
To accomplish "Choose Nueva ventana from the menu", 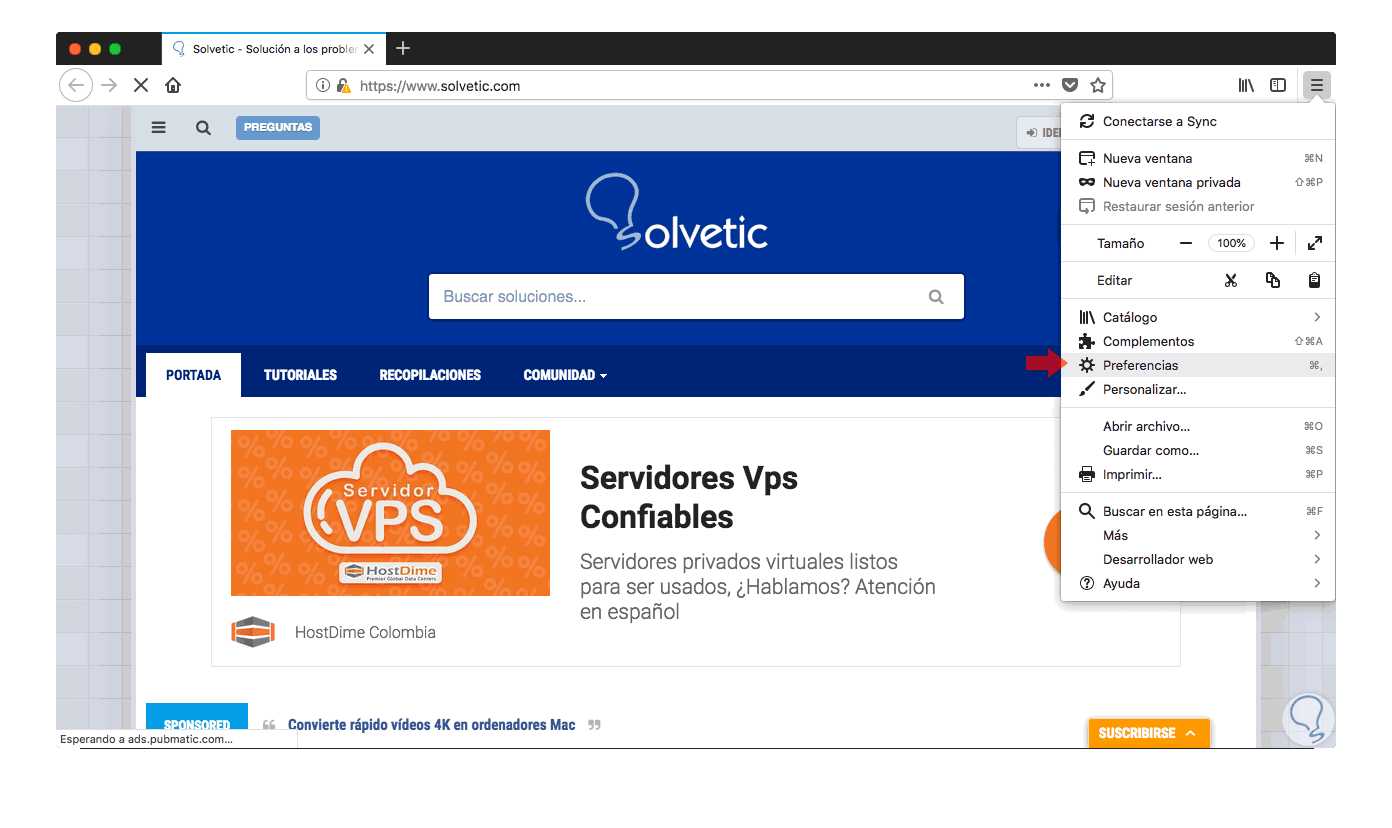I will (x=1198, y=158).
